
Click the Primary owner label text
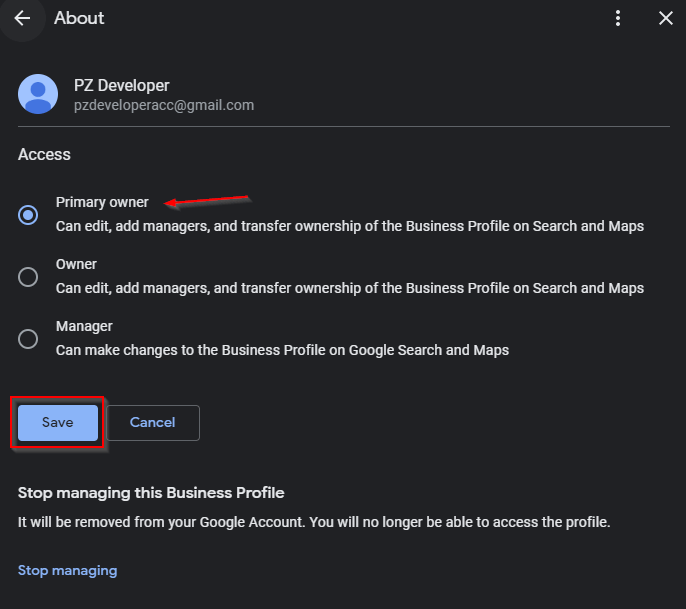pyautogui.click(x=102, y=202)
